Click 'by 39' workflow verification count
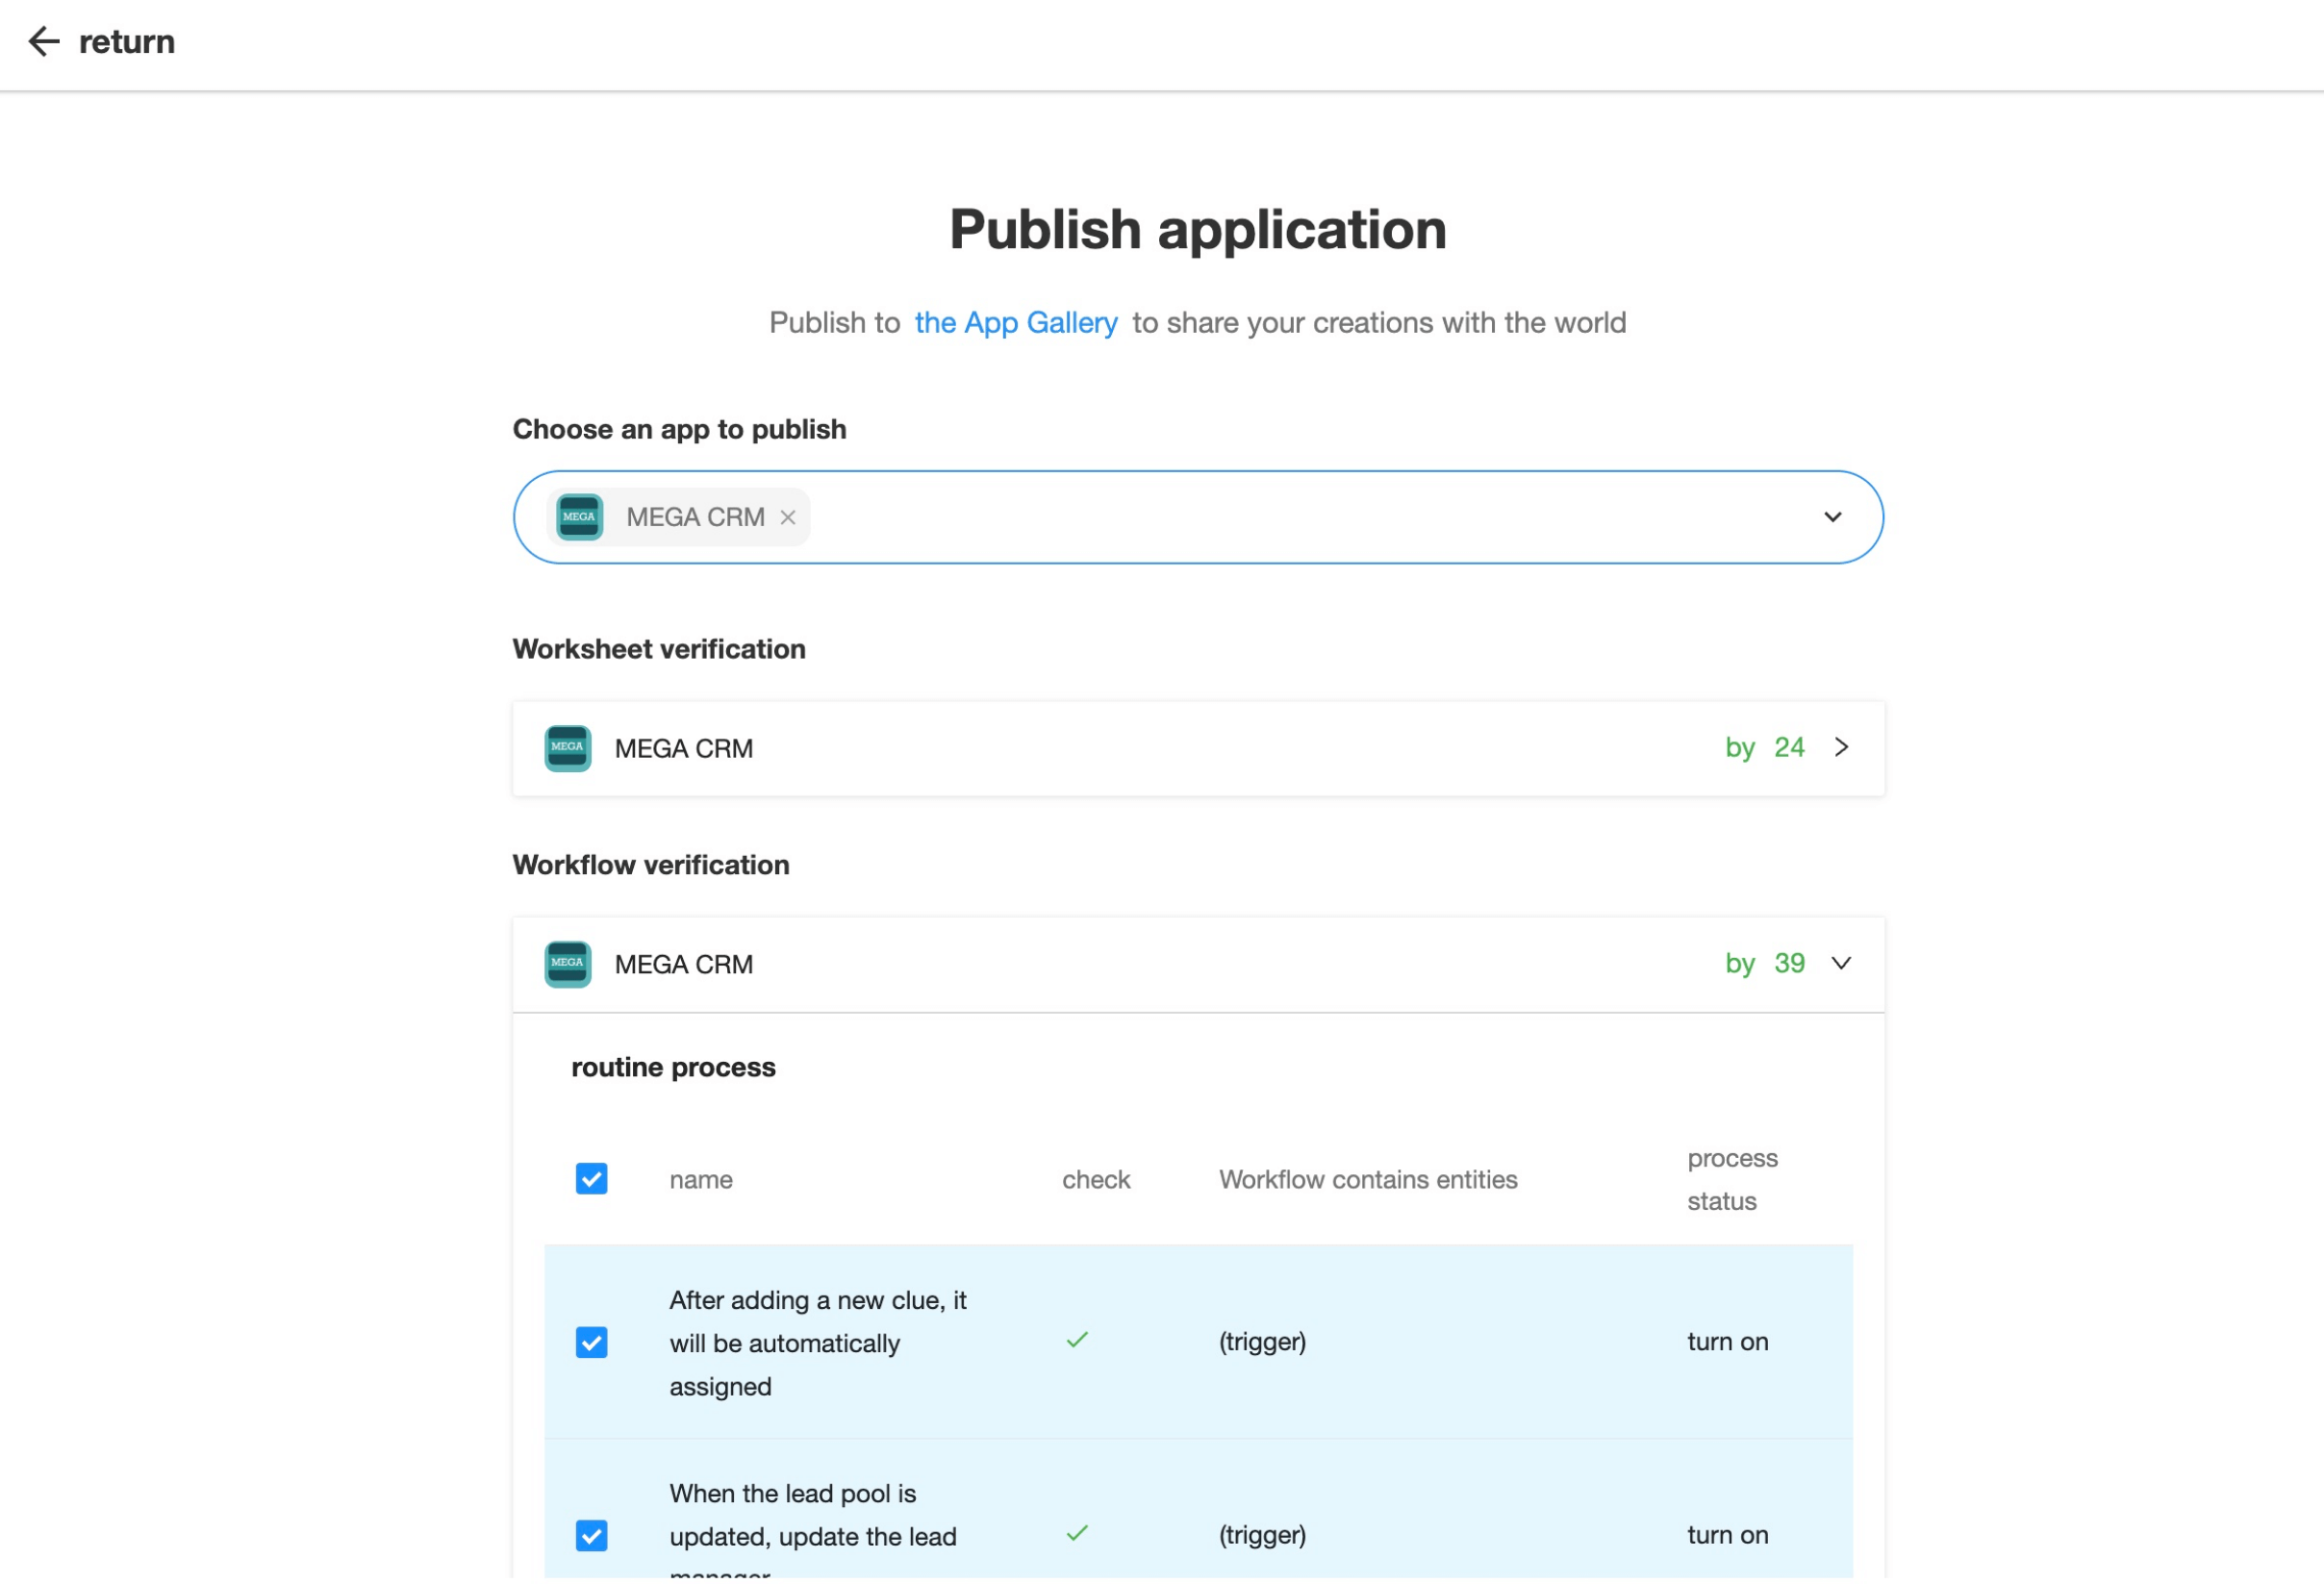Screen dimensions: 2324x1584 pos(1764,964)
